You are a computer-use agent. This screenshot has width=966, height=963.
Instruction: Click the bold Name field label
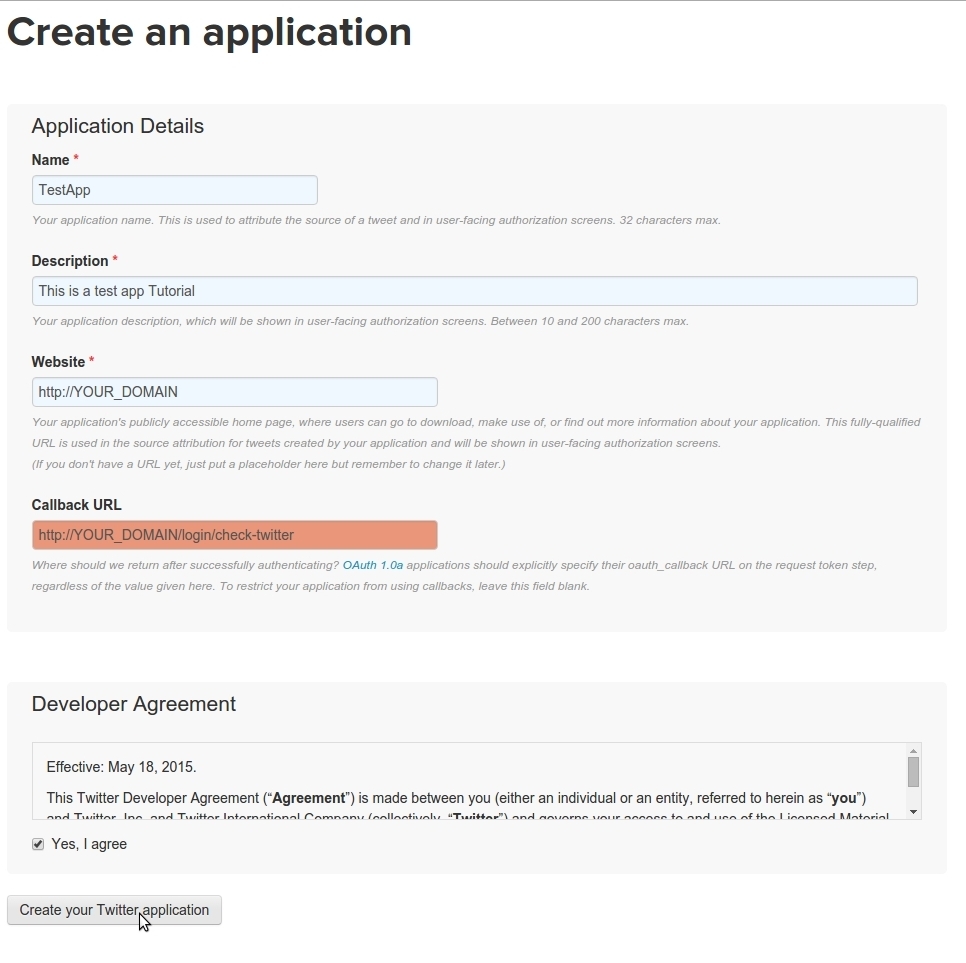tap(50, 160)
